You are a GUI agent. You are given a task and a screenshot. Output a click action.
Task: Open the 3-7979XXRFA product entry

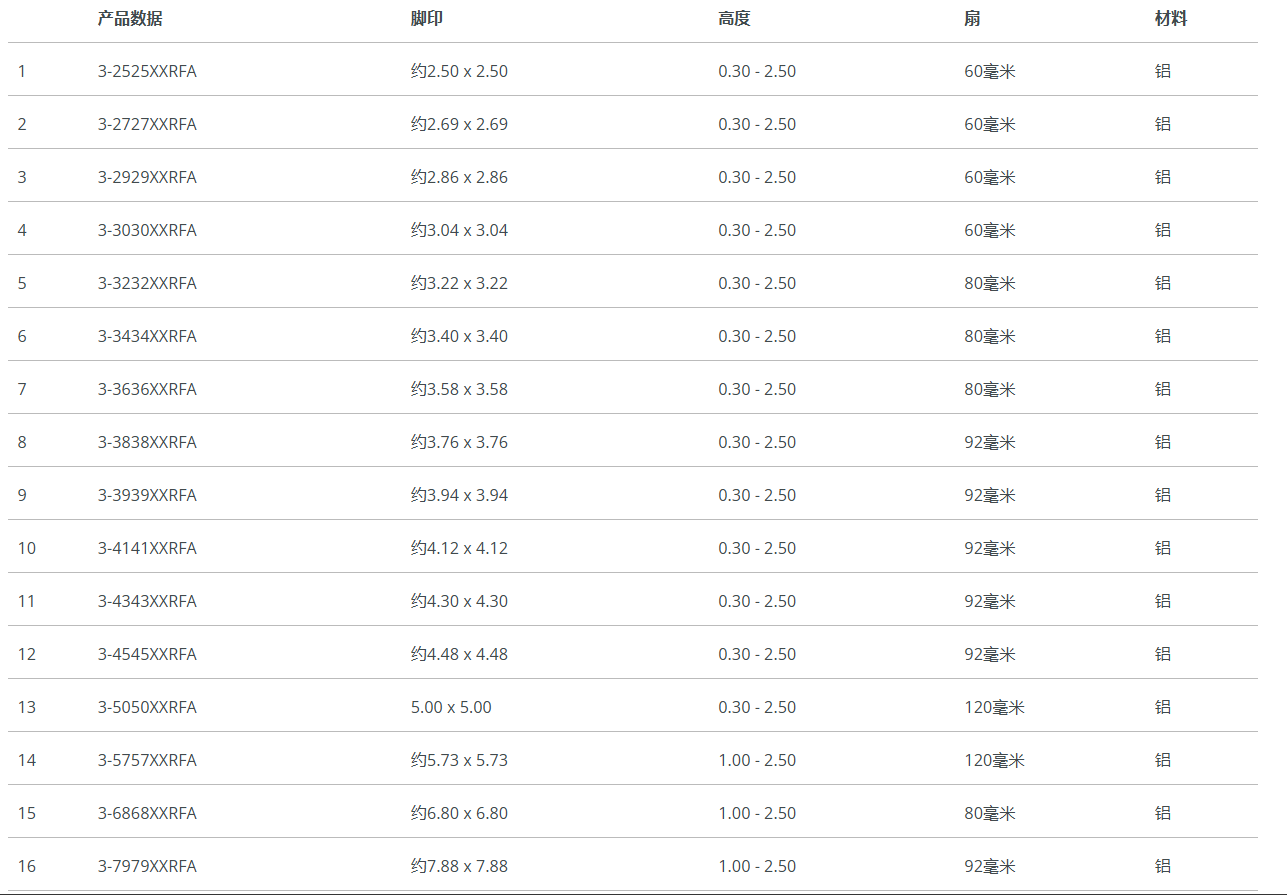click(147, 866)
